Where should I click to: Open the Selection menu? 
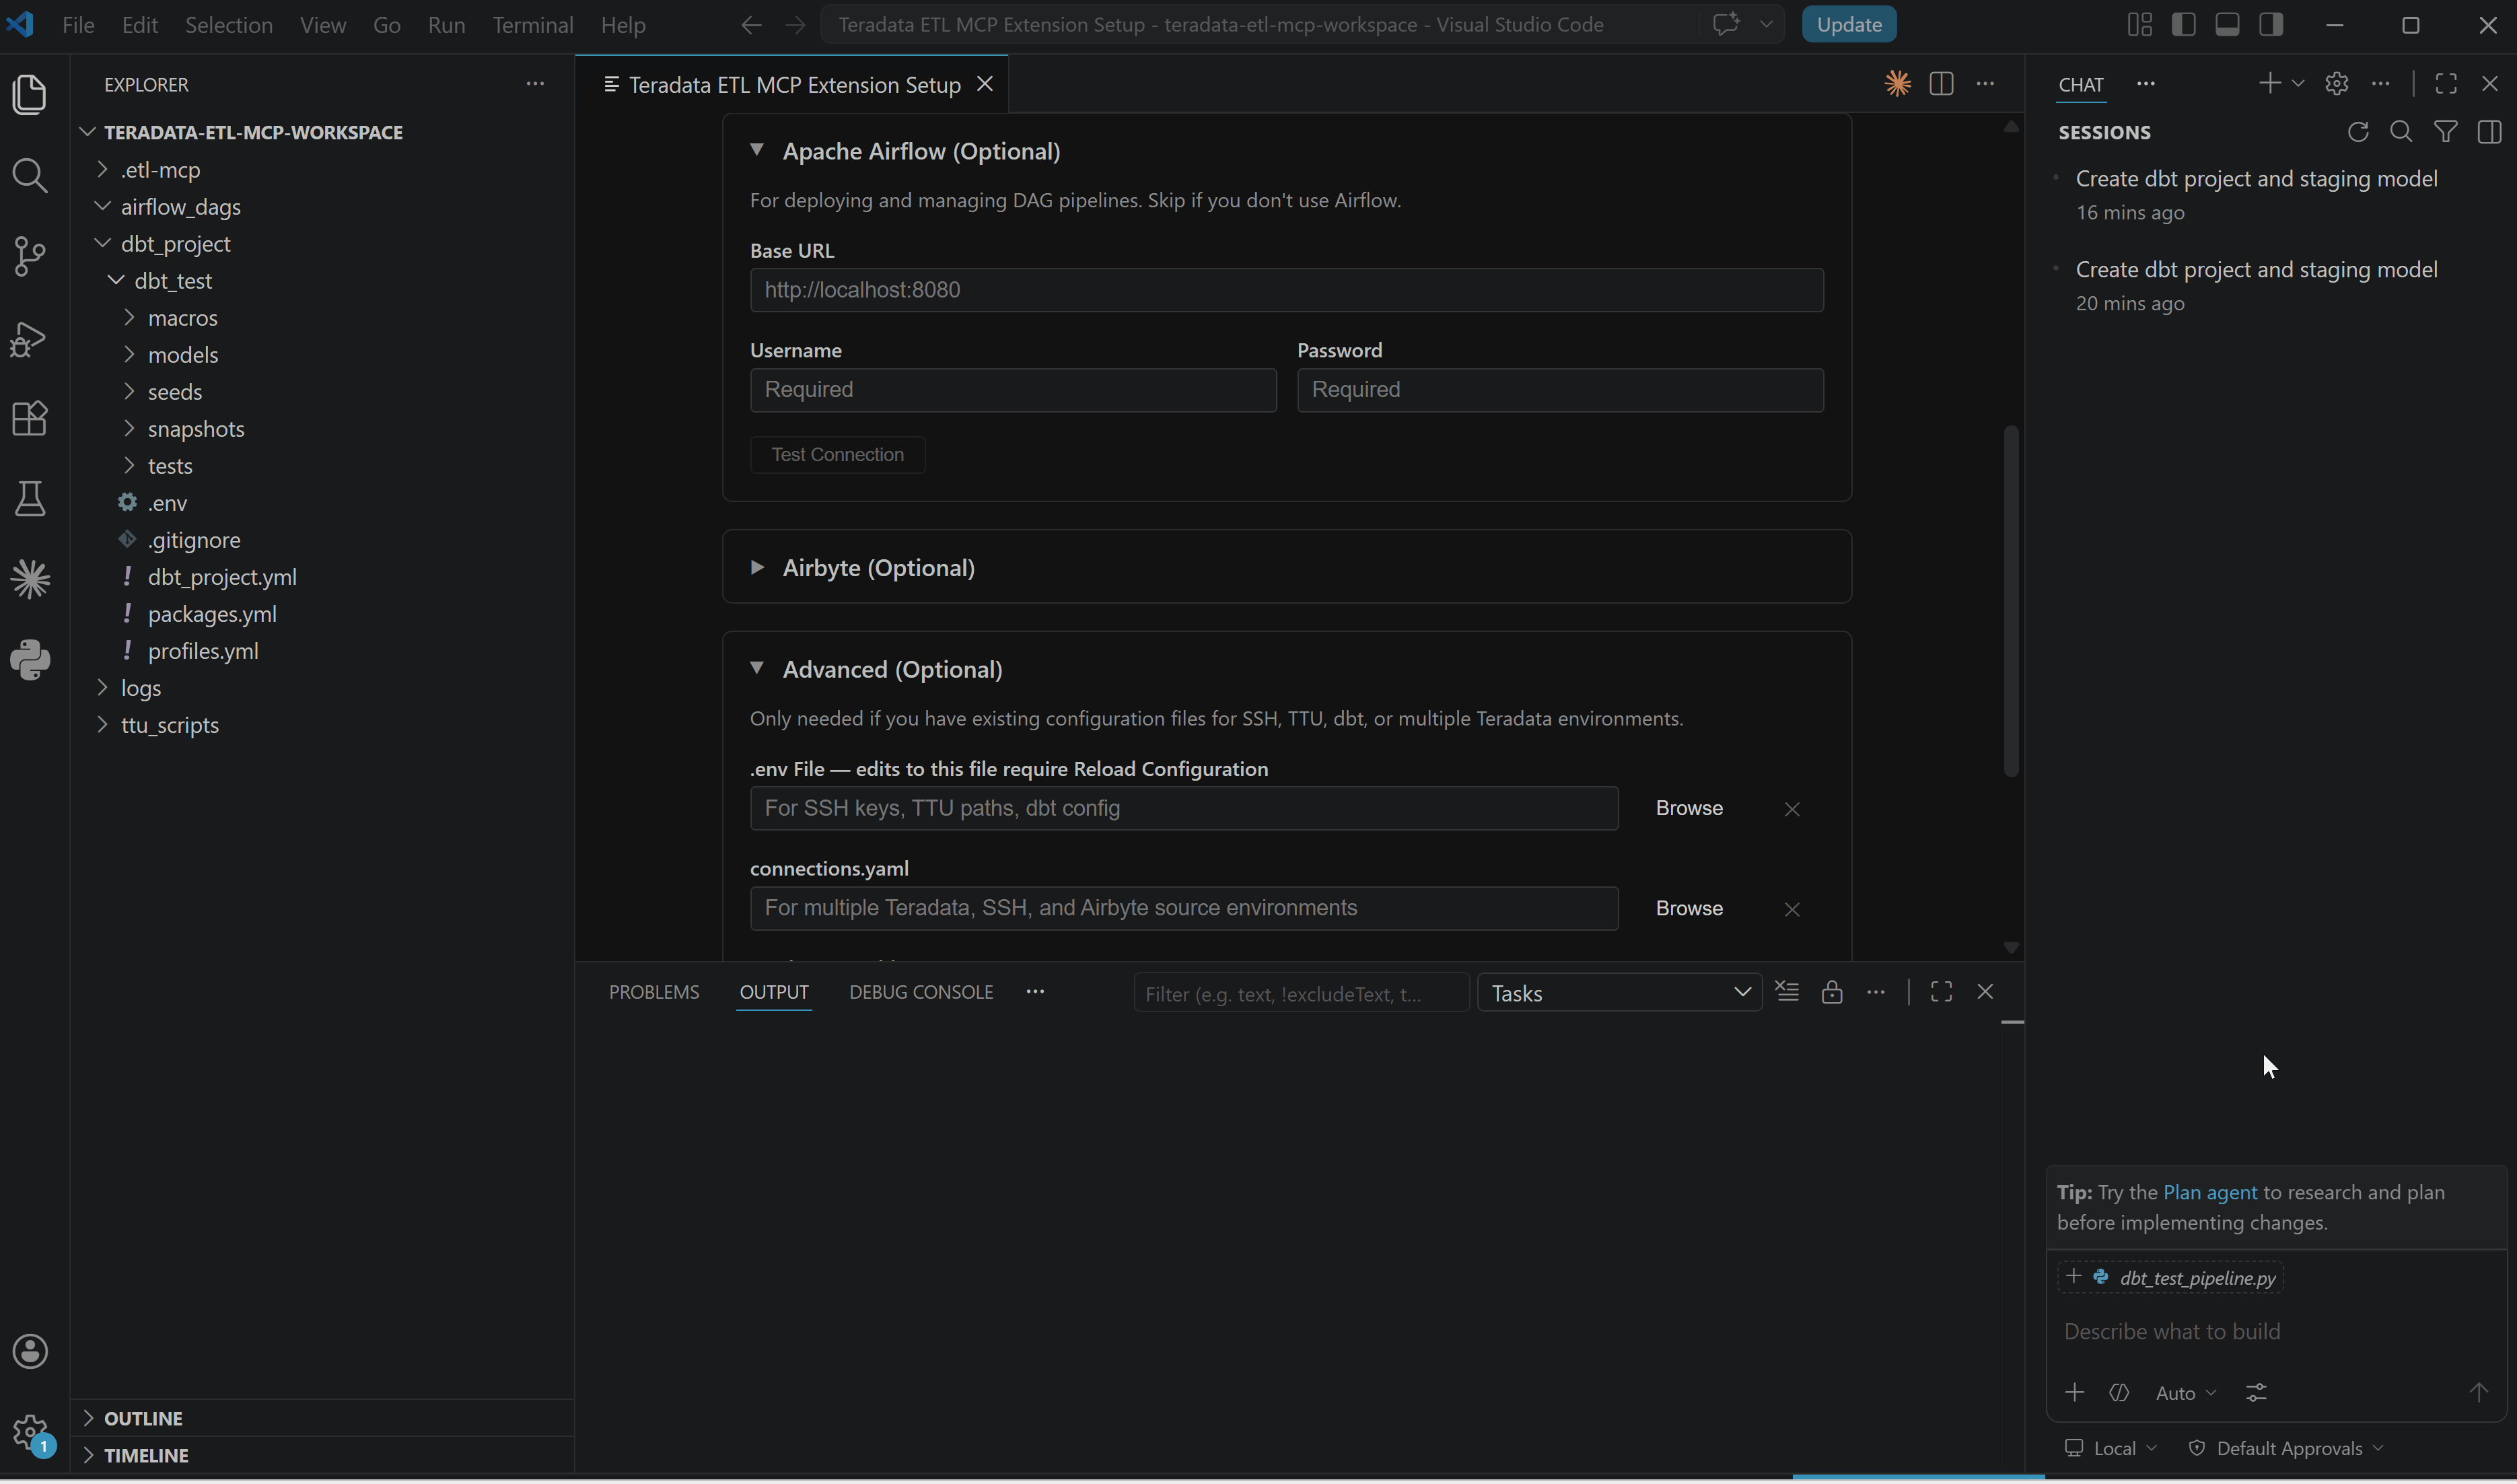point(228,24)
